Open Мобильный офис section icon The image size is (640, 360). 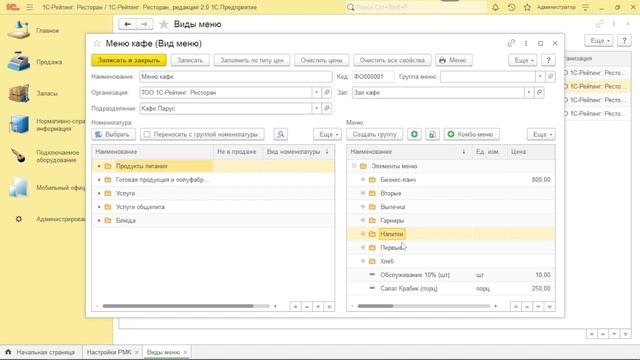(18, 187)
